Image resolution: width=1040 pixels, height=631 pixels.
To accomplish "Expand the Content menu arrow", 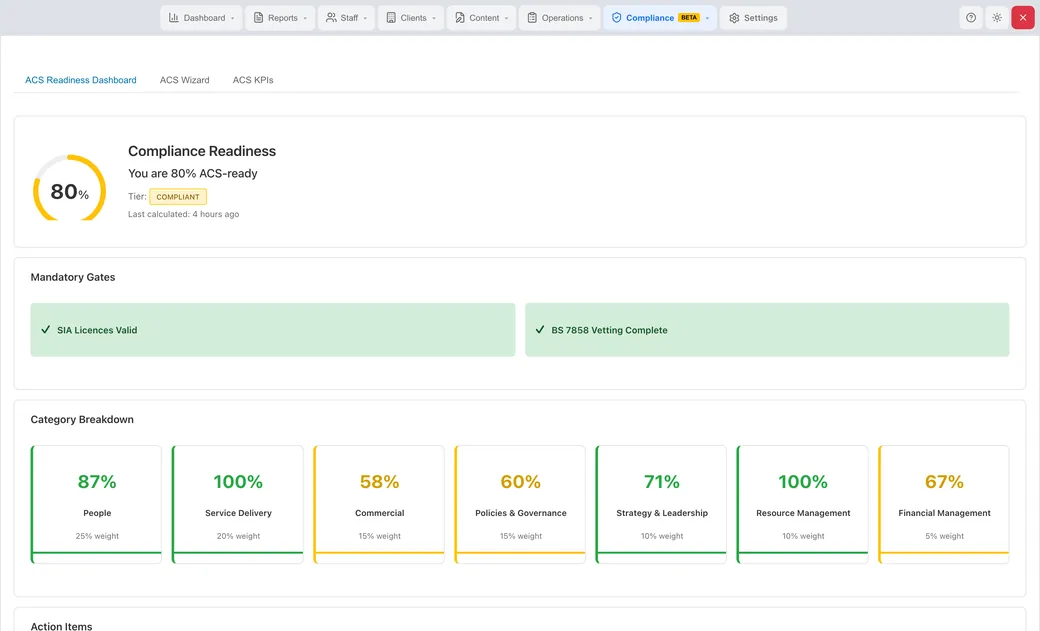I will pos(506,19).
